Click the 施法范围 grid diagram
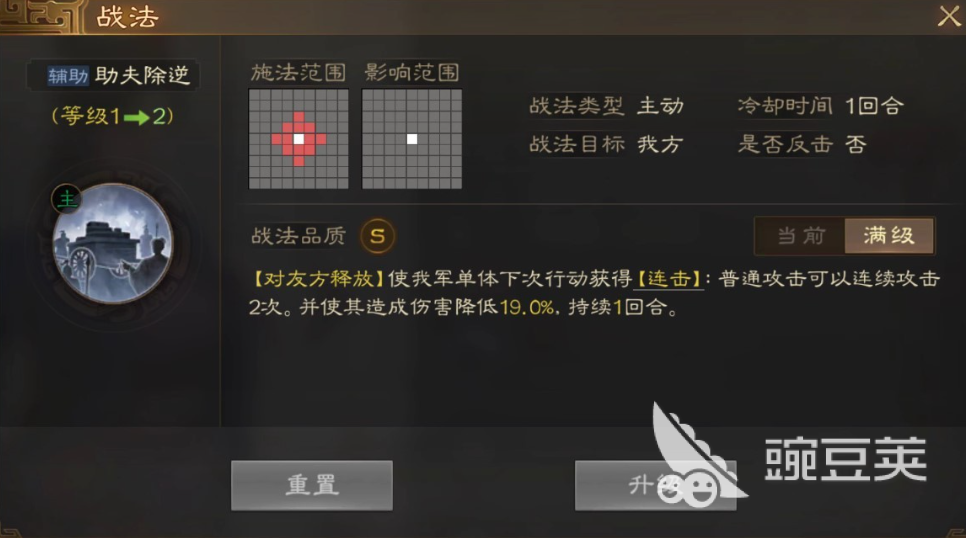Screen dimensions: 966x538 (x=299, y=139)
